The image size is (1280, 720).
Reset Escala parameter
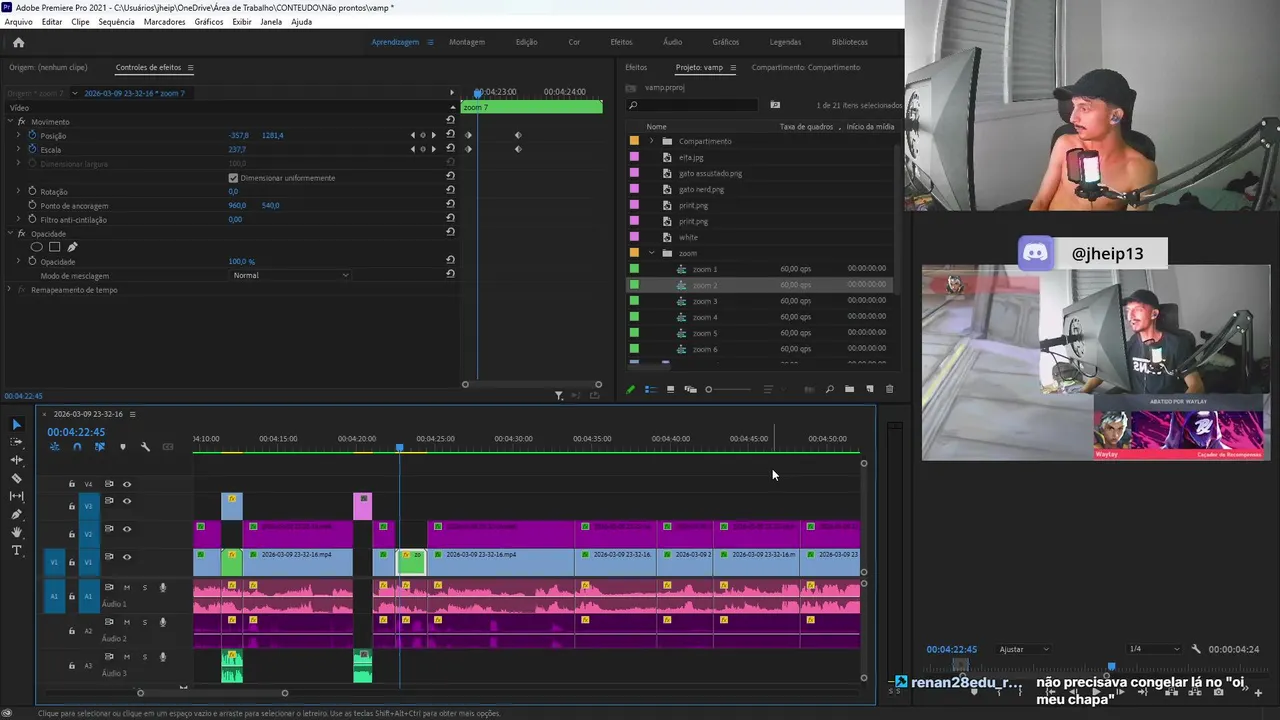pyautogui.click(x=450, y=148)
